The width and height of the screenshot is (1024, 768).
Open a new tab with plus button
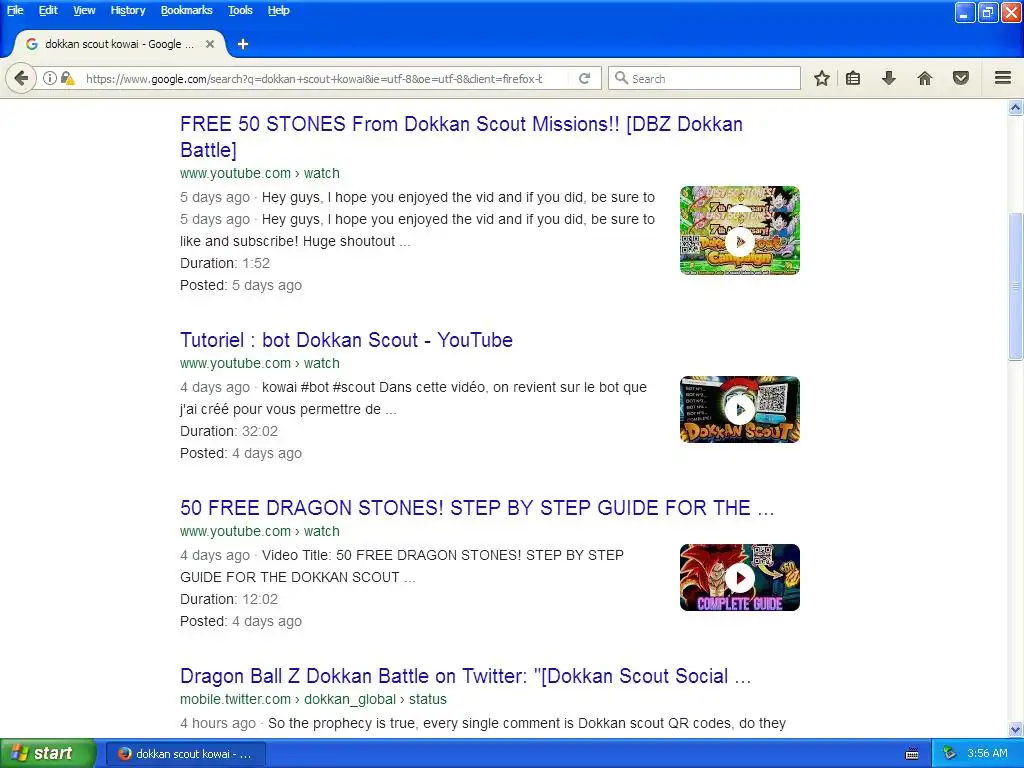[x=243, y=44]
